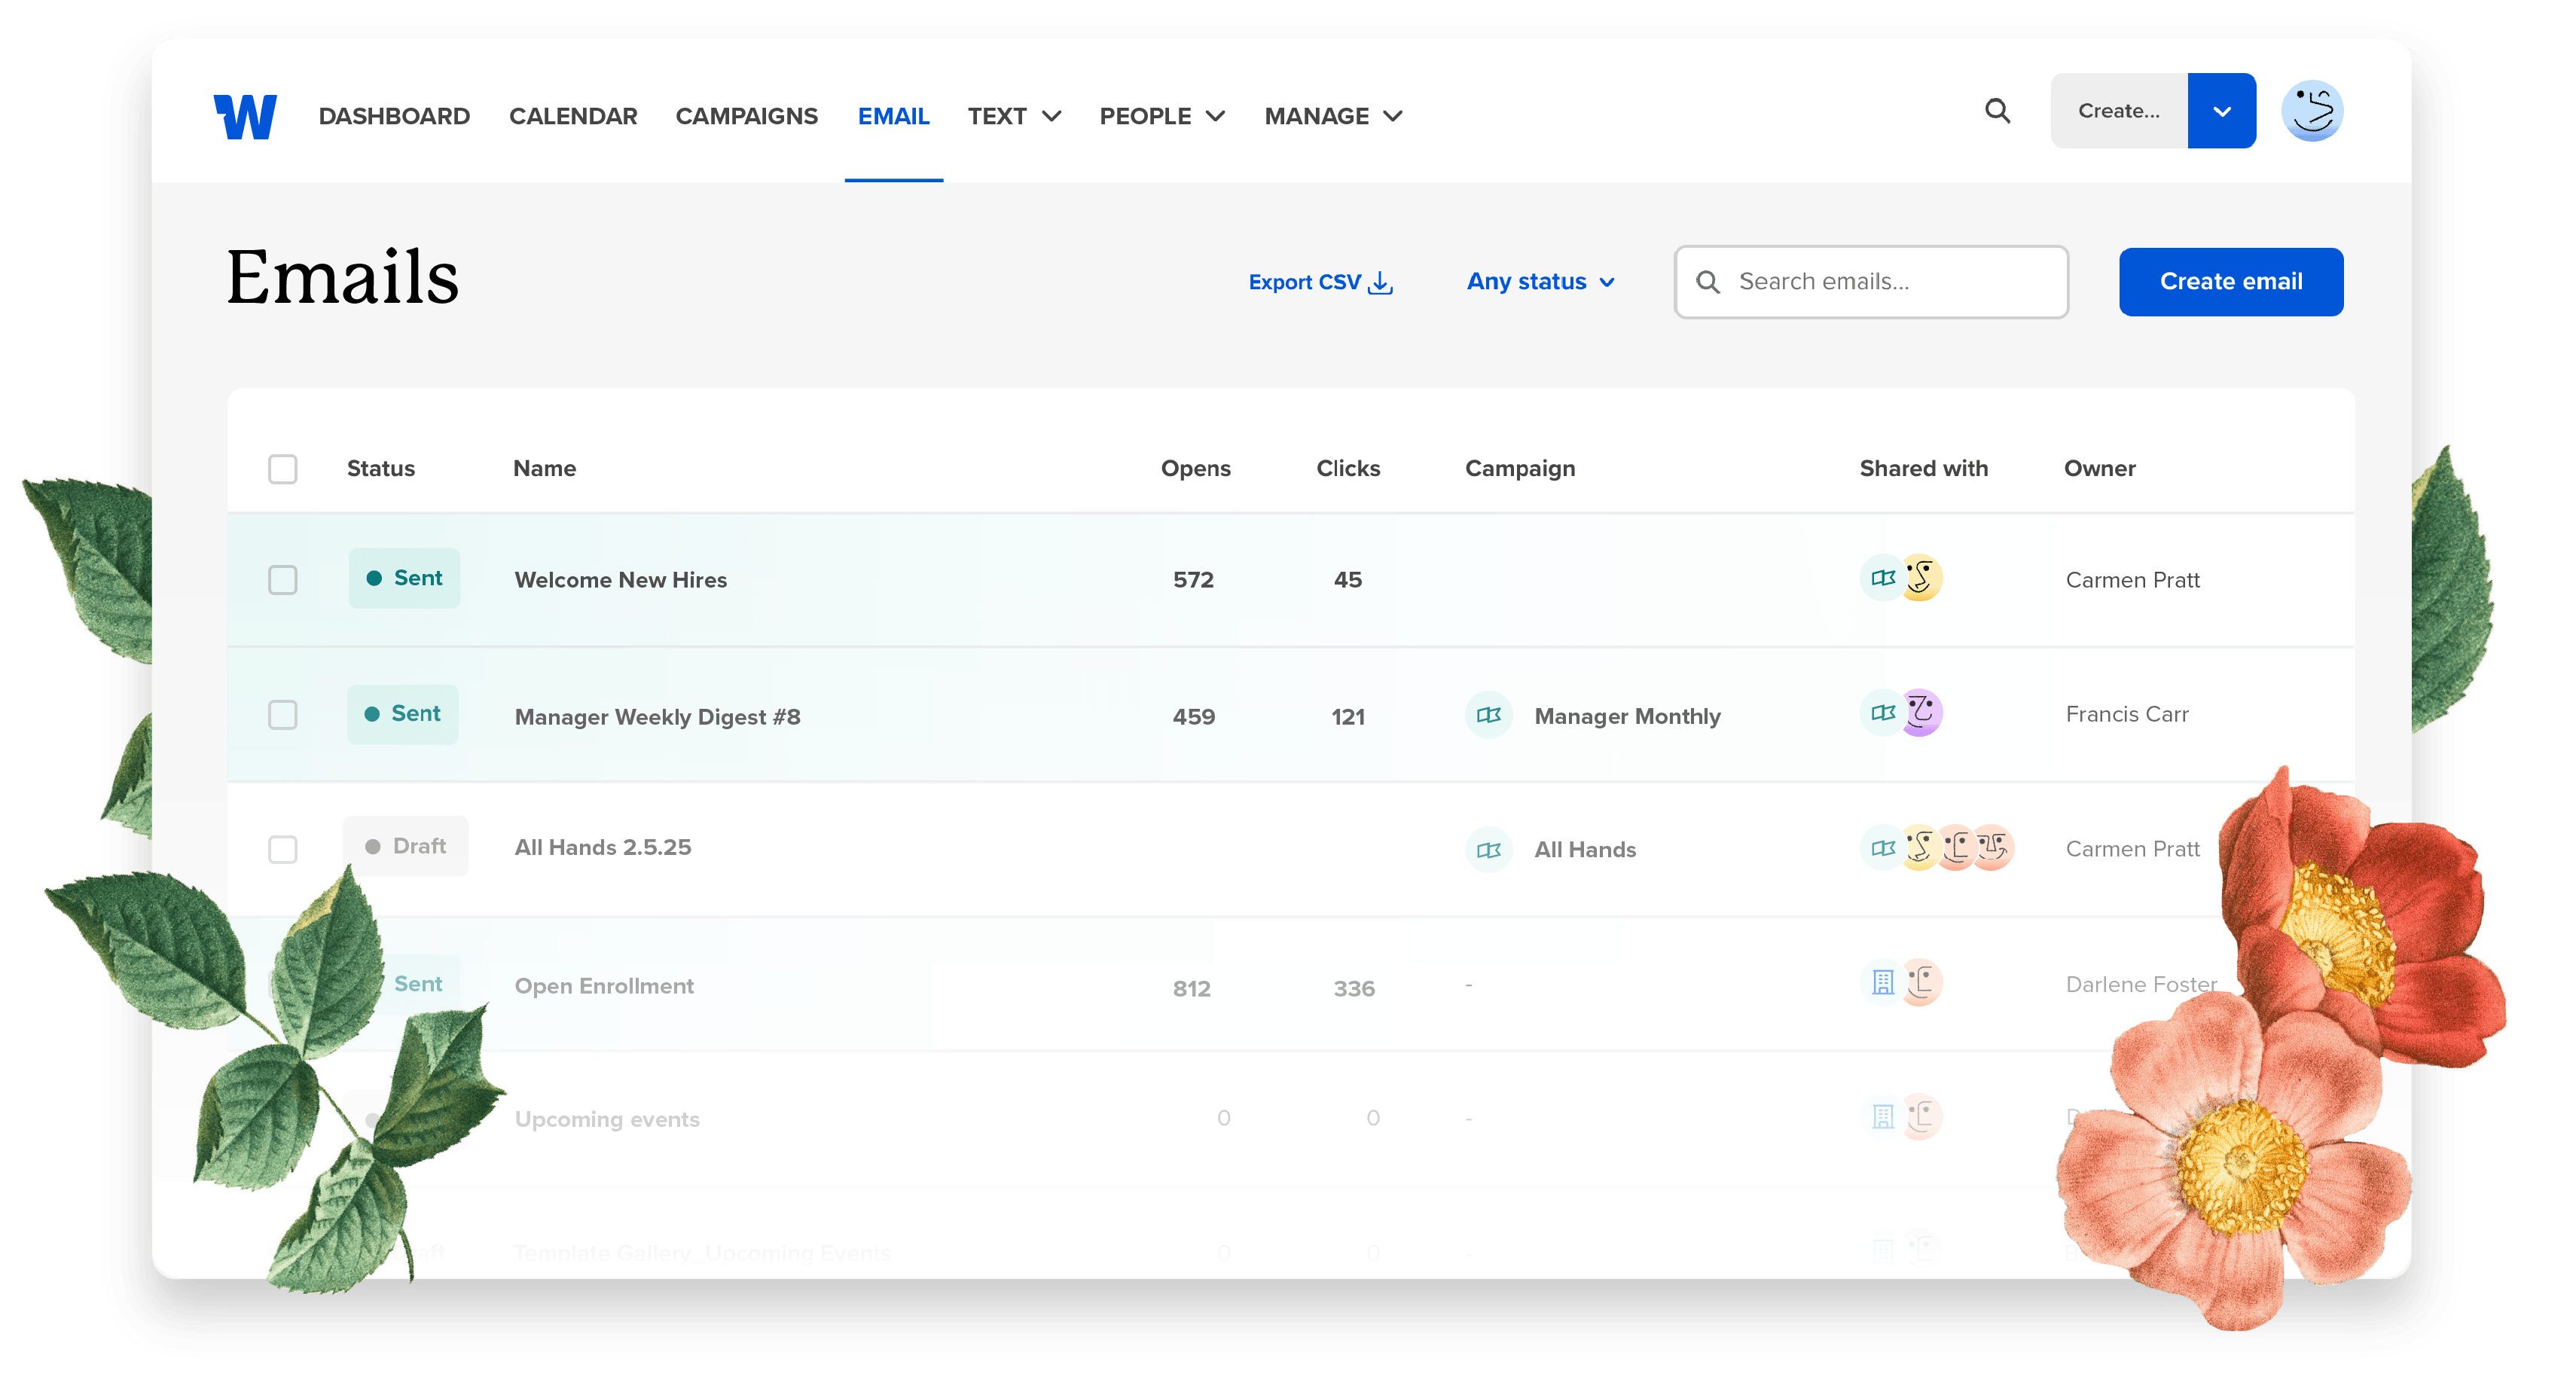The image size is (2576, 1377).
Task: Click the last pink avatar in All Hands row
Action: click(x=1992, y=848)
